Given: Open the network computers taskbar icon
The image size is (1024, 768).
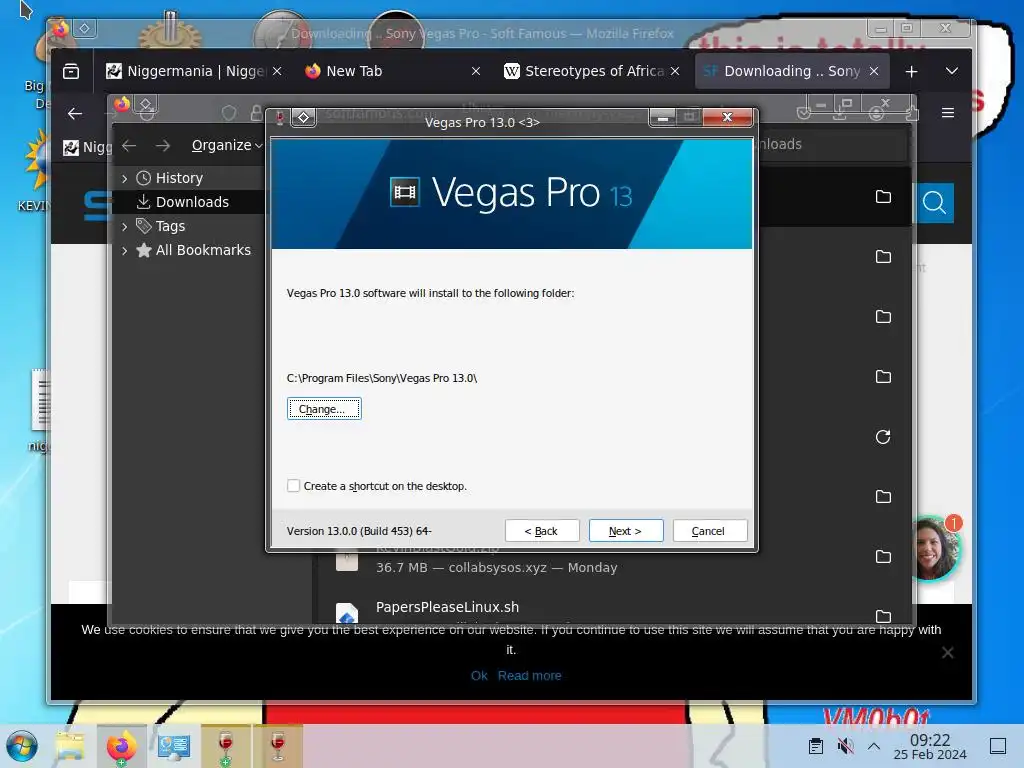Looking at the screenshot, I should [x=174, y=746].
